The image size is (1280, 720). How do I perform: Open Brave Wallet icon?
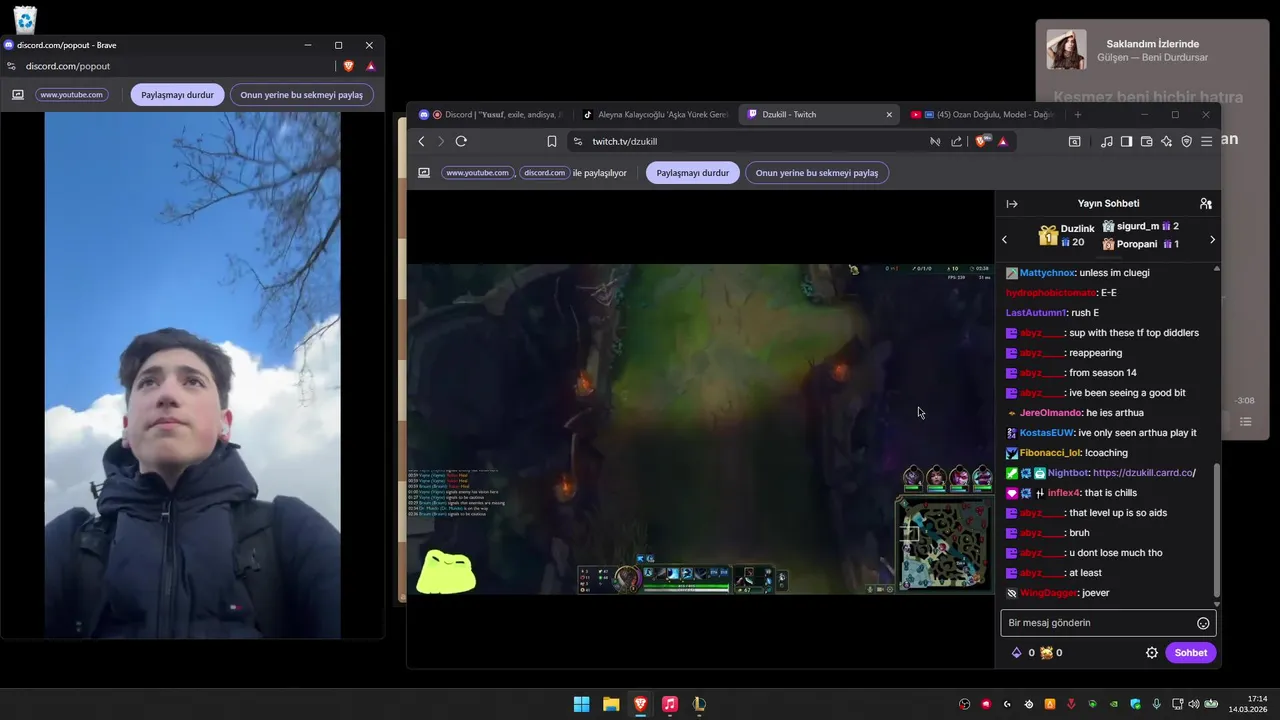(1146, 142)
